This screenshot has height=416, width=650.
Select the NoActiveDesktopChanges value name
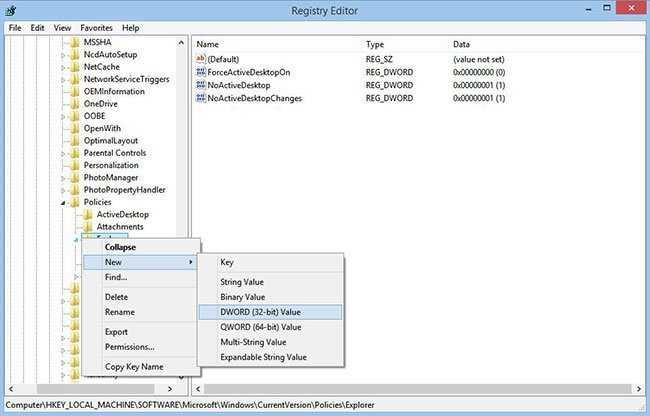pyautogui.click(x=255, y=98)
